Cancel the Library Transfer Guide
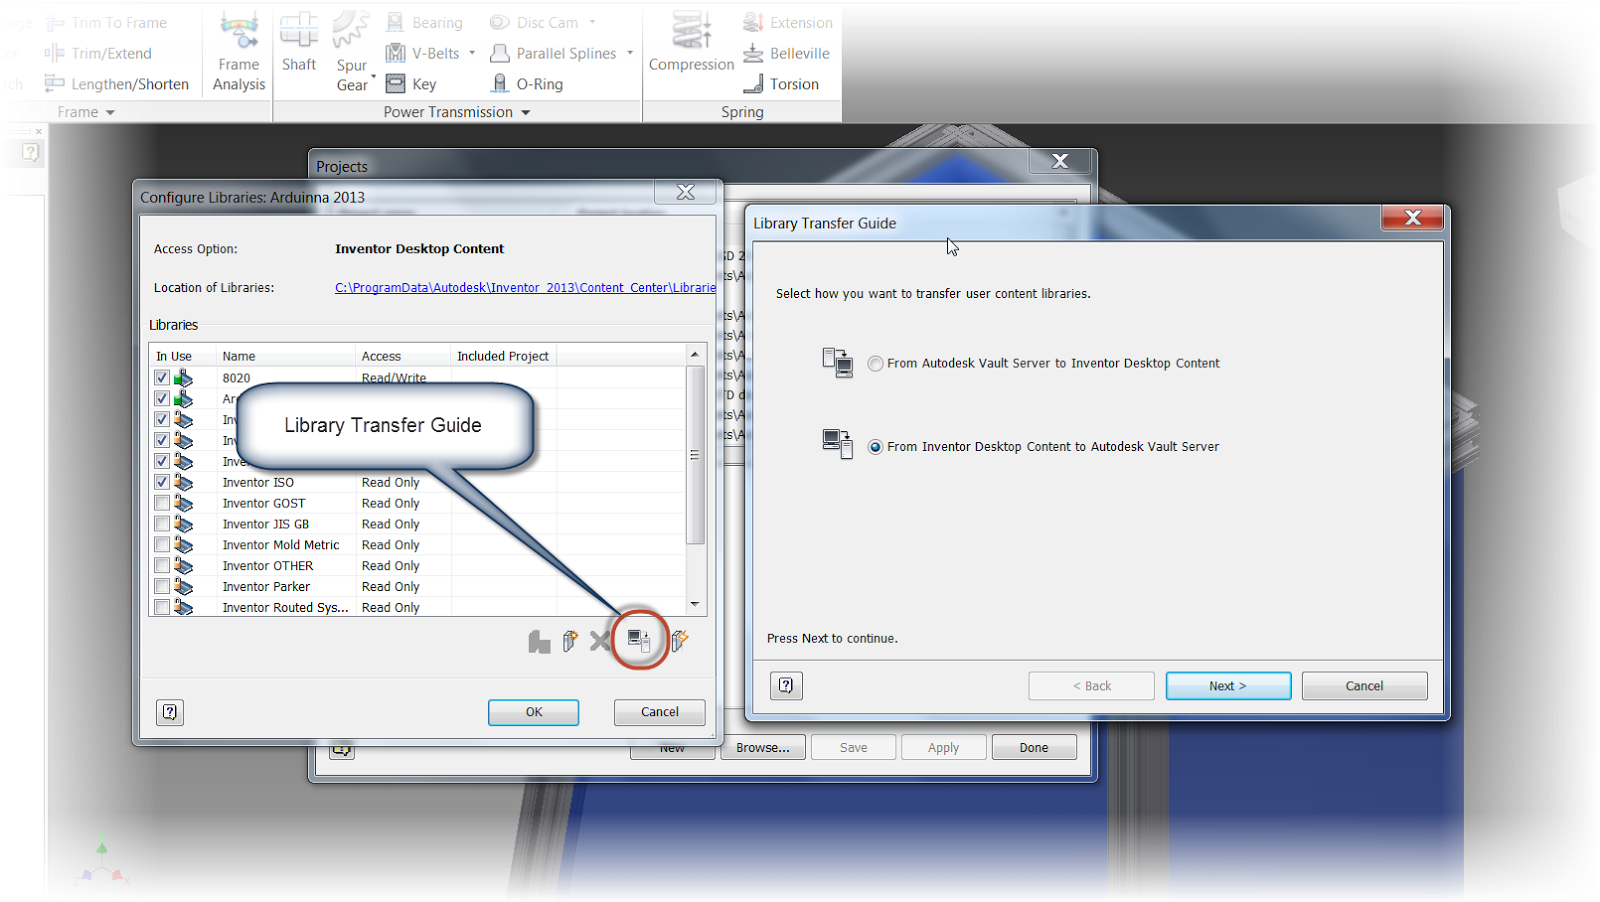The height and width of the screenshot is (902, 1600). [1365, 686]
